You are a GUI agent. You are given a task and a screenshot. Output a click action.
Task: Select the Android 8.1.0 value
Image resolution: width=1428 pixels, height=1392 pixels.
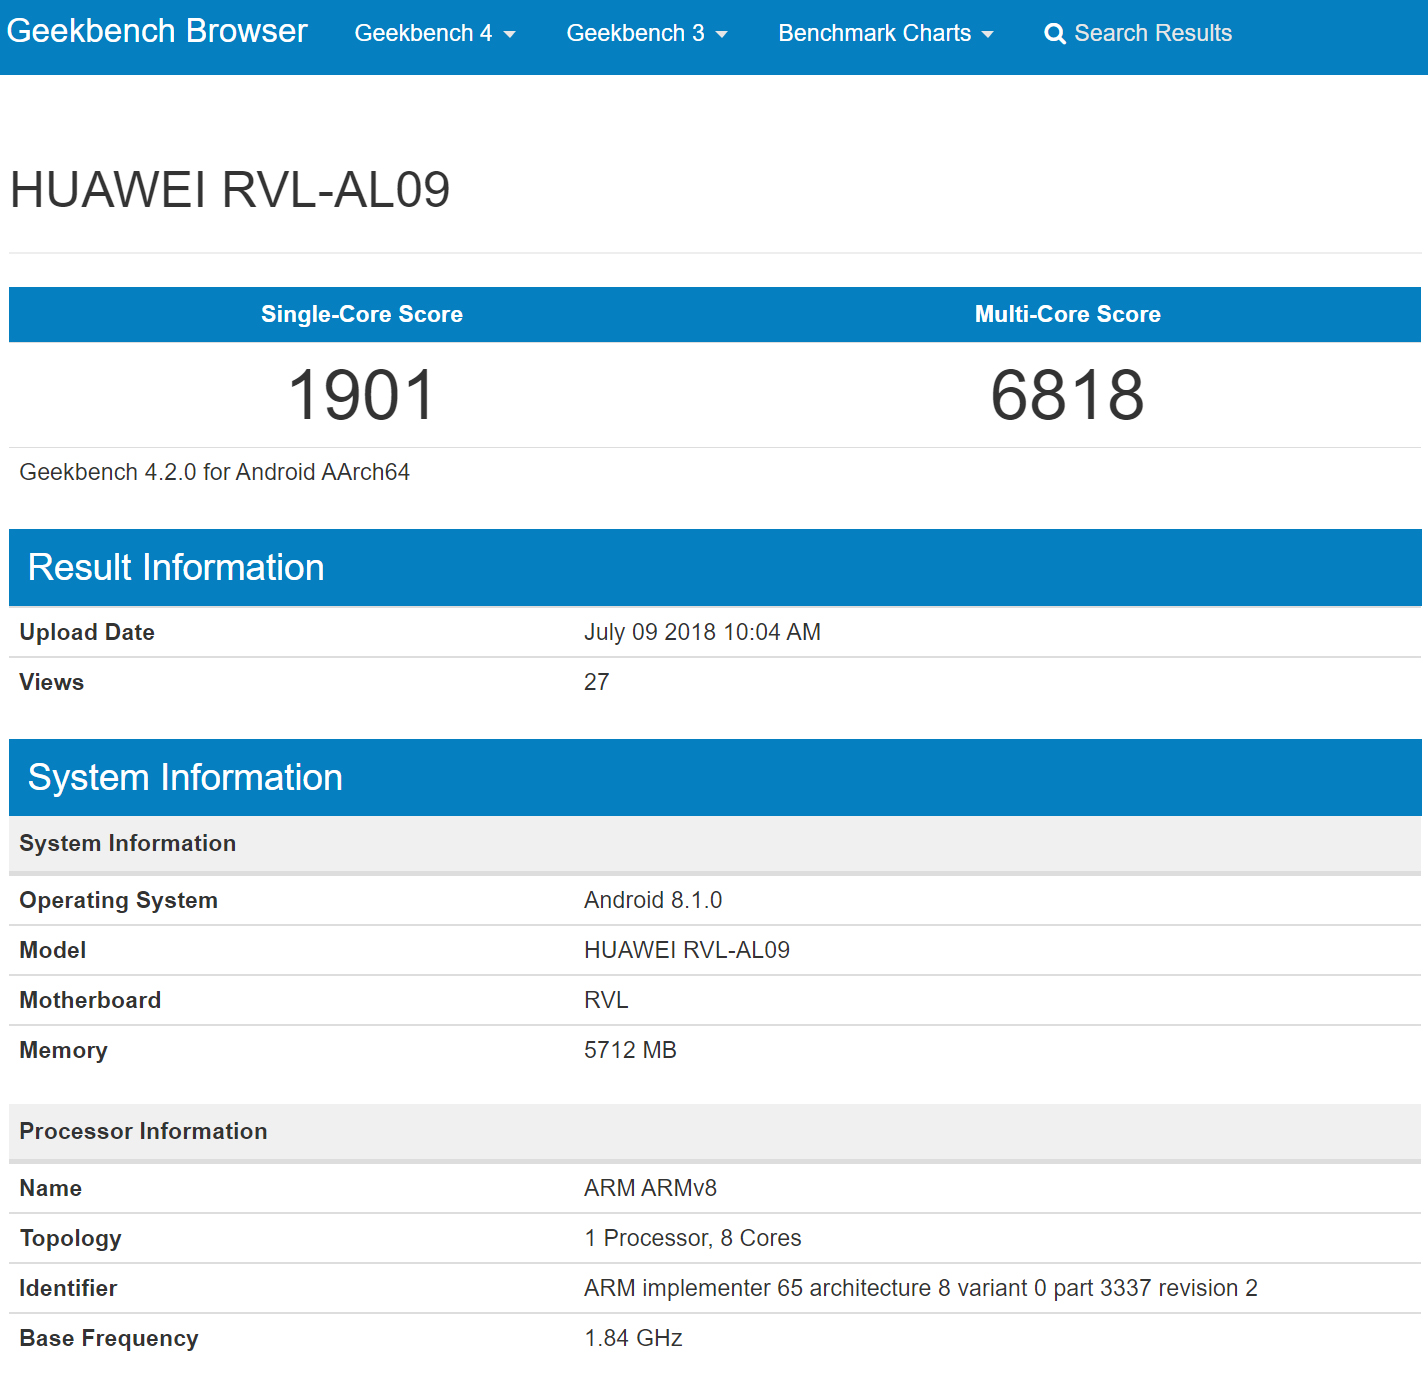pos(653,900)
